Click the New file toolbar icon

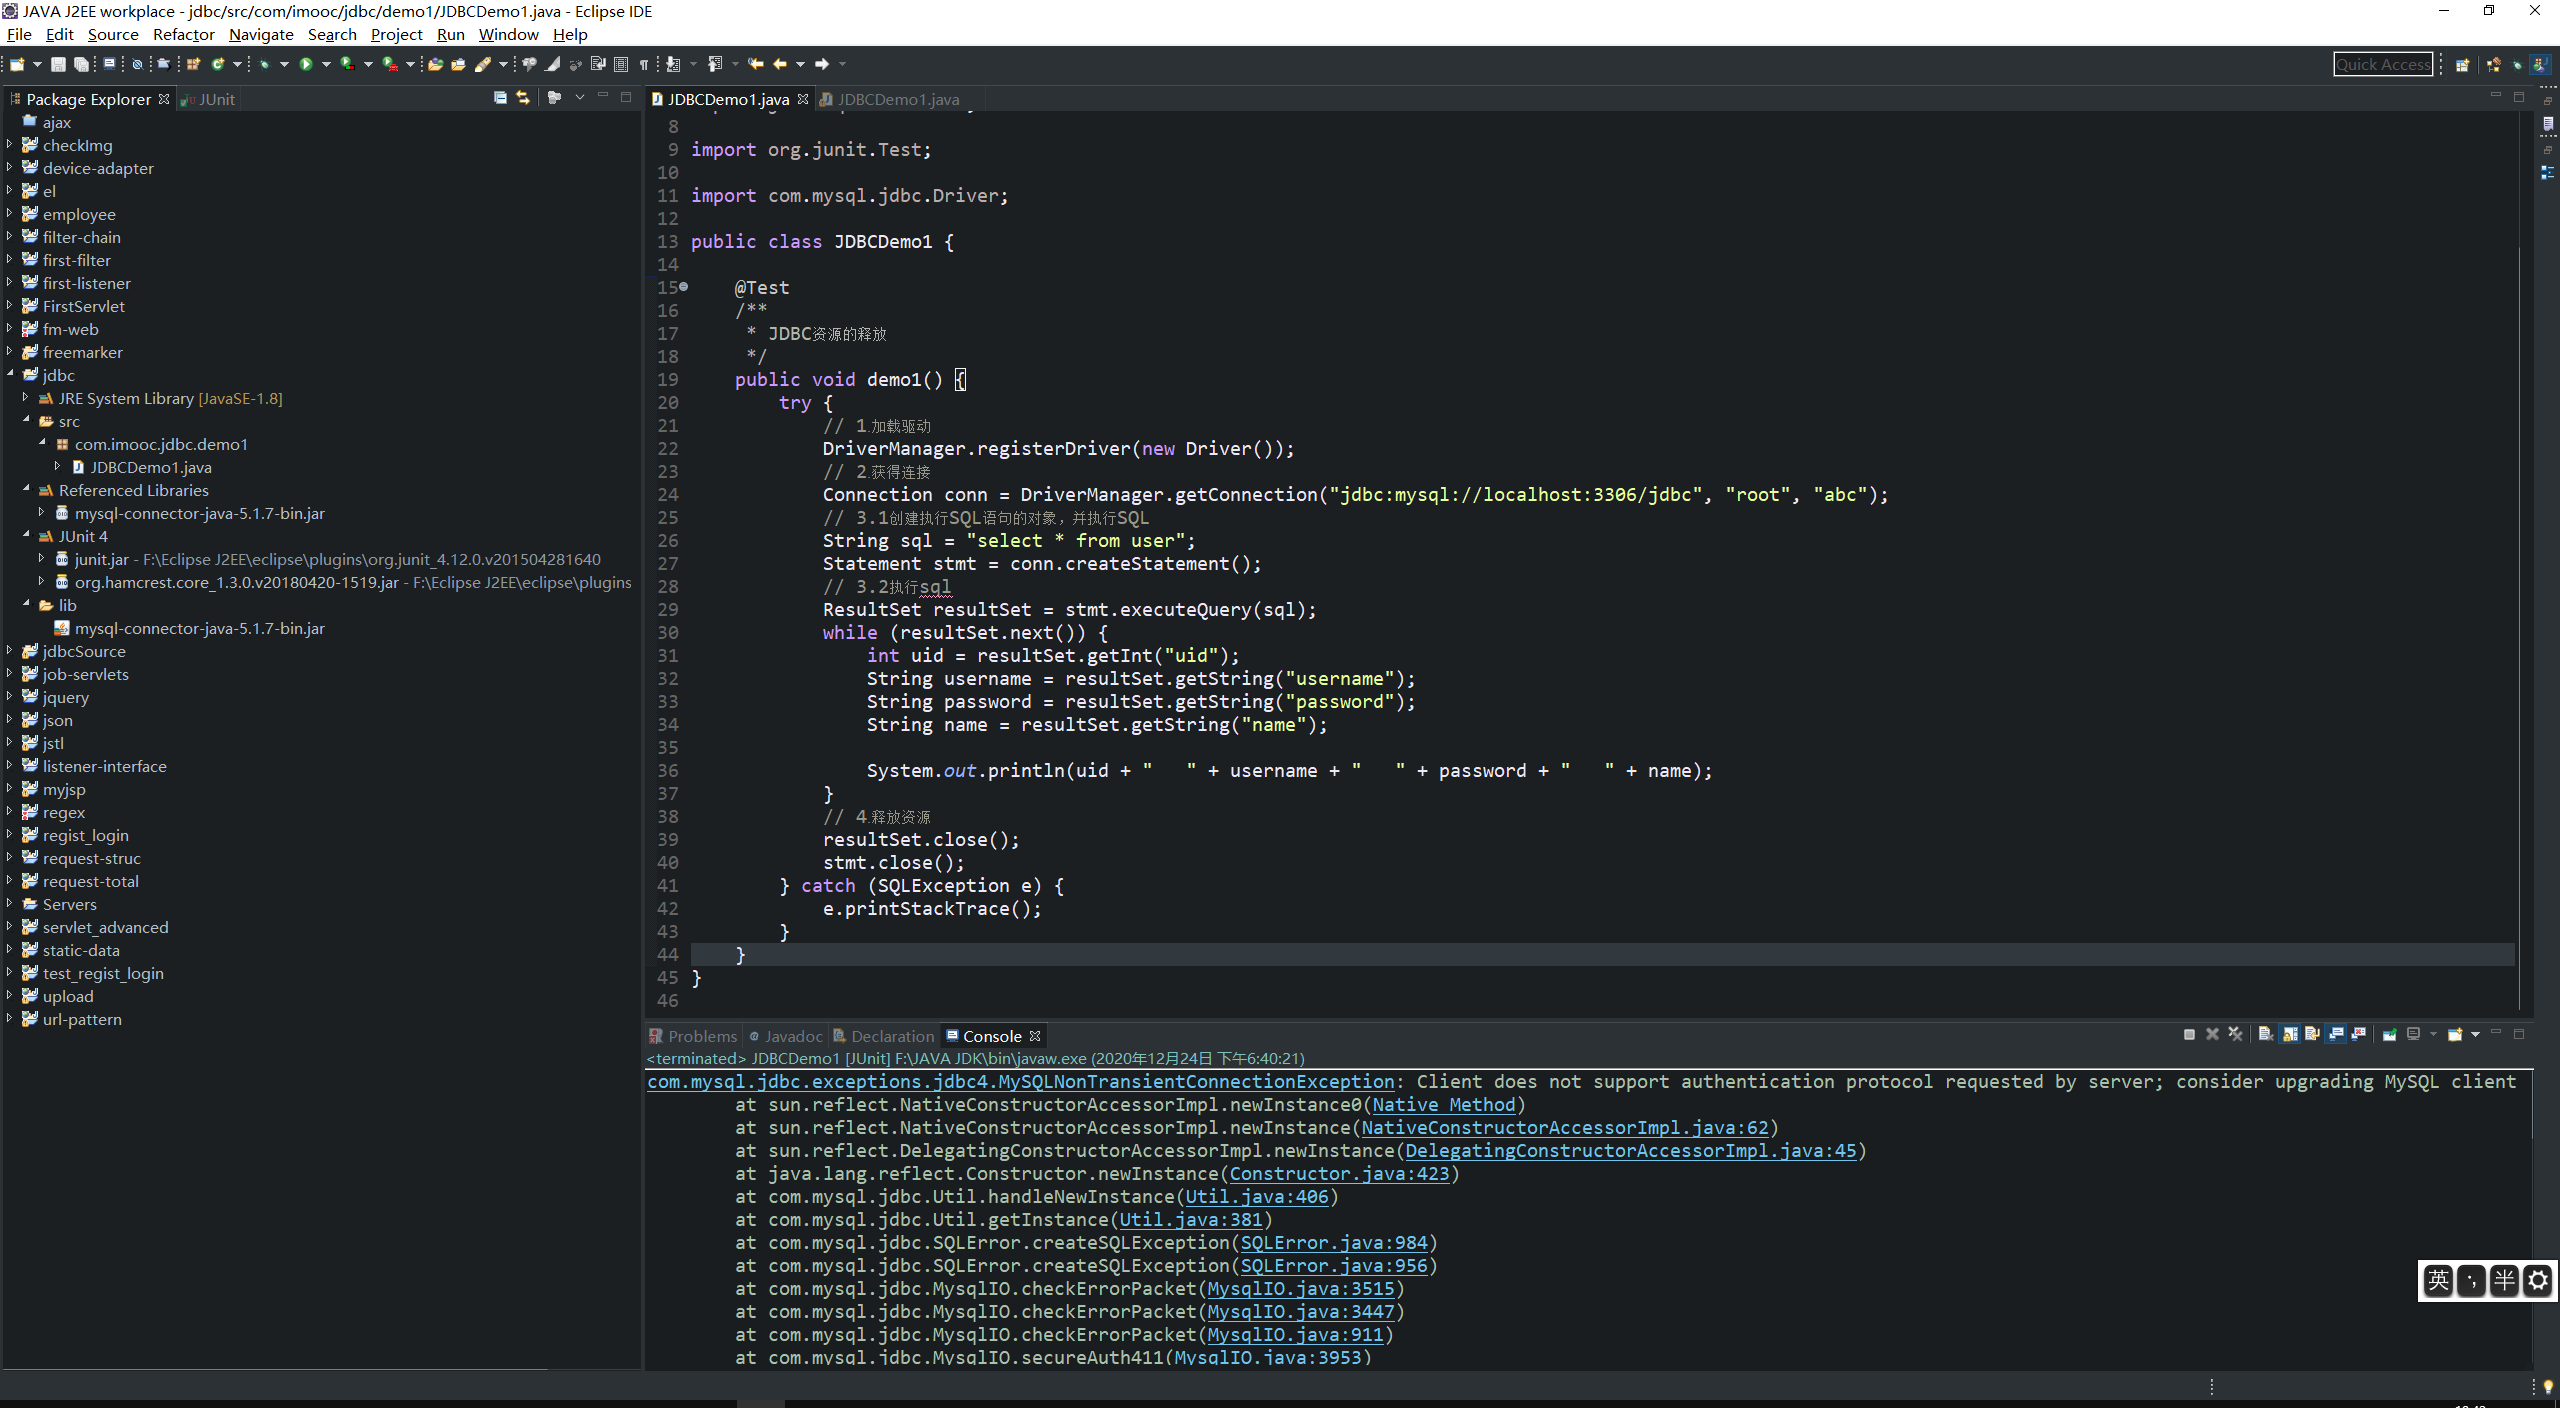(x=17, y=64)
